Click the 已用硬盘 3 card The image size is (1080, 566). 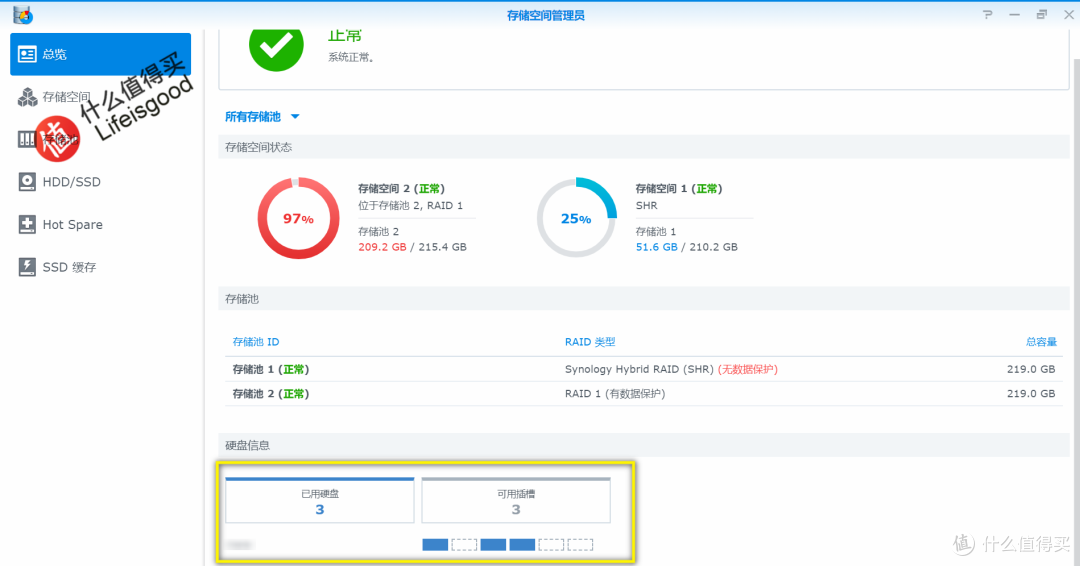(x=320, y=501)
